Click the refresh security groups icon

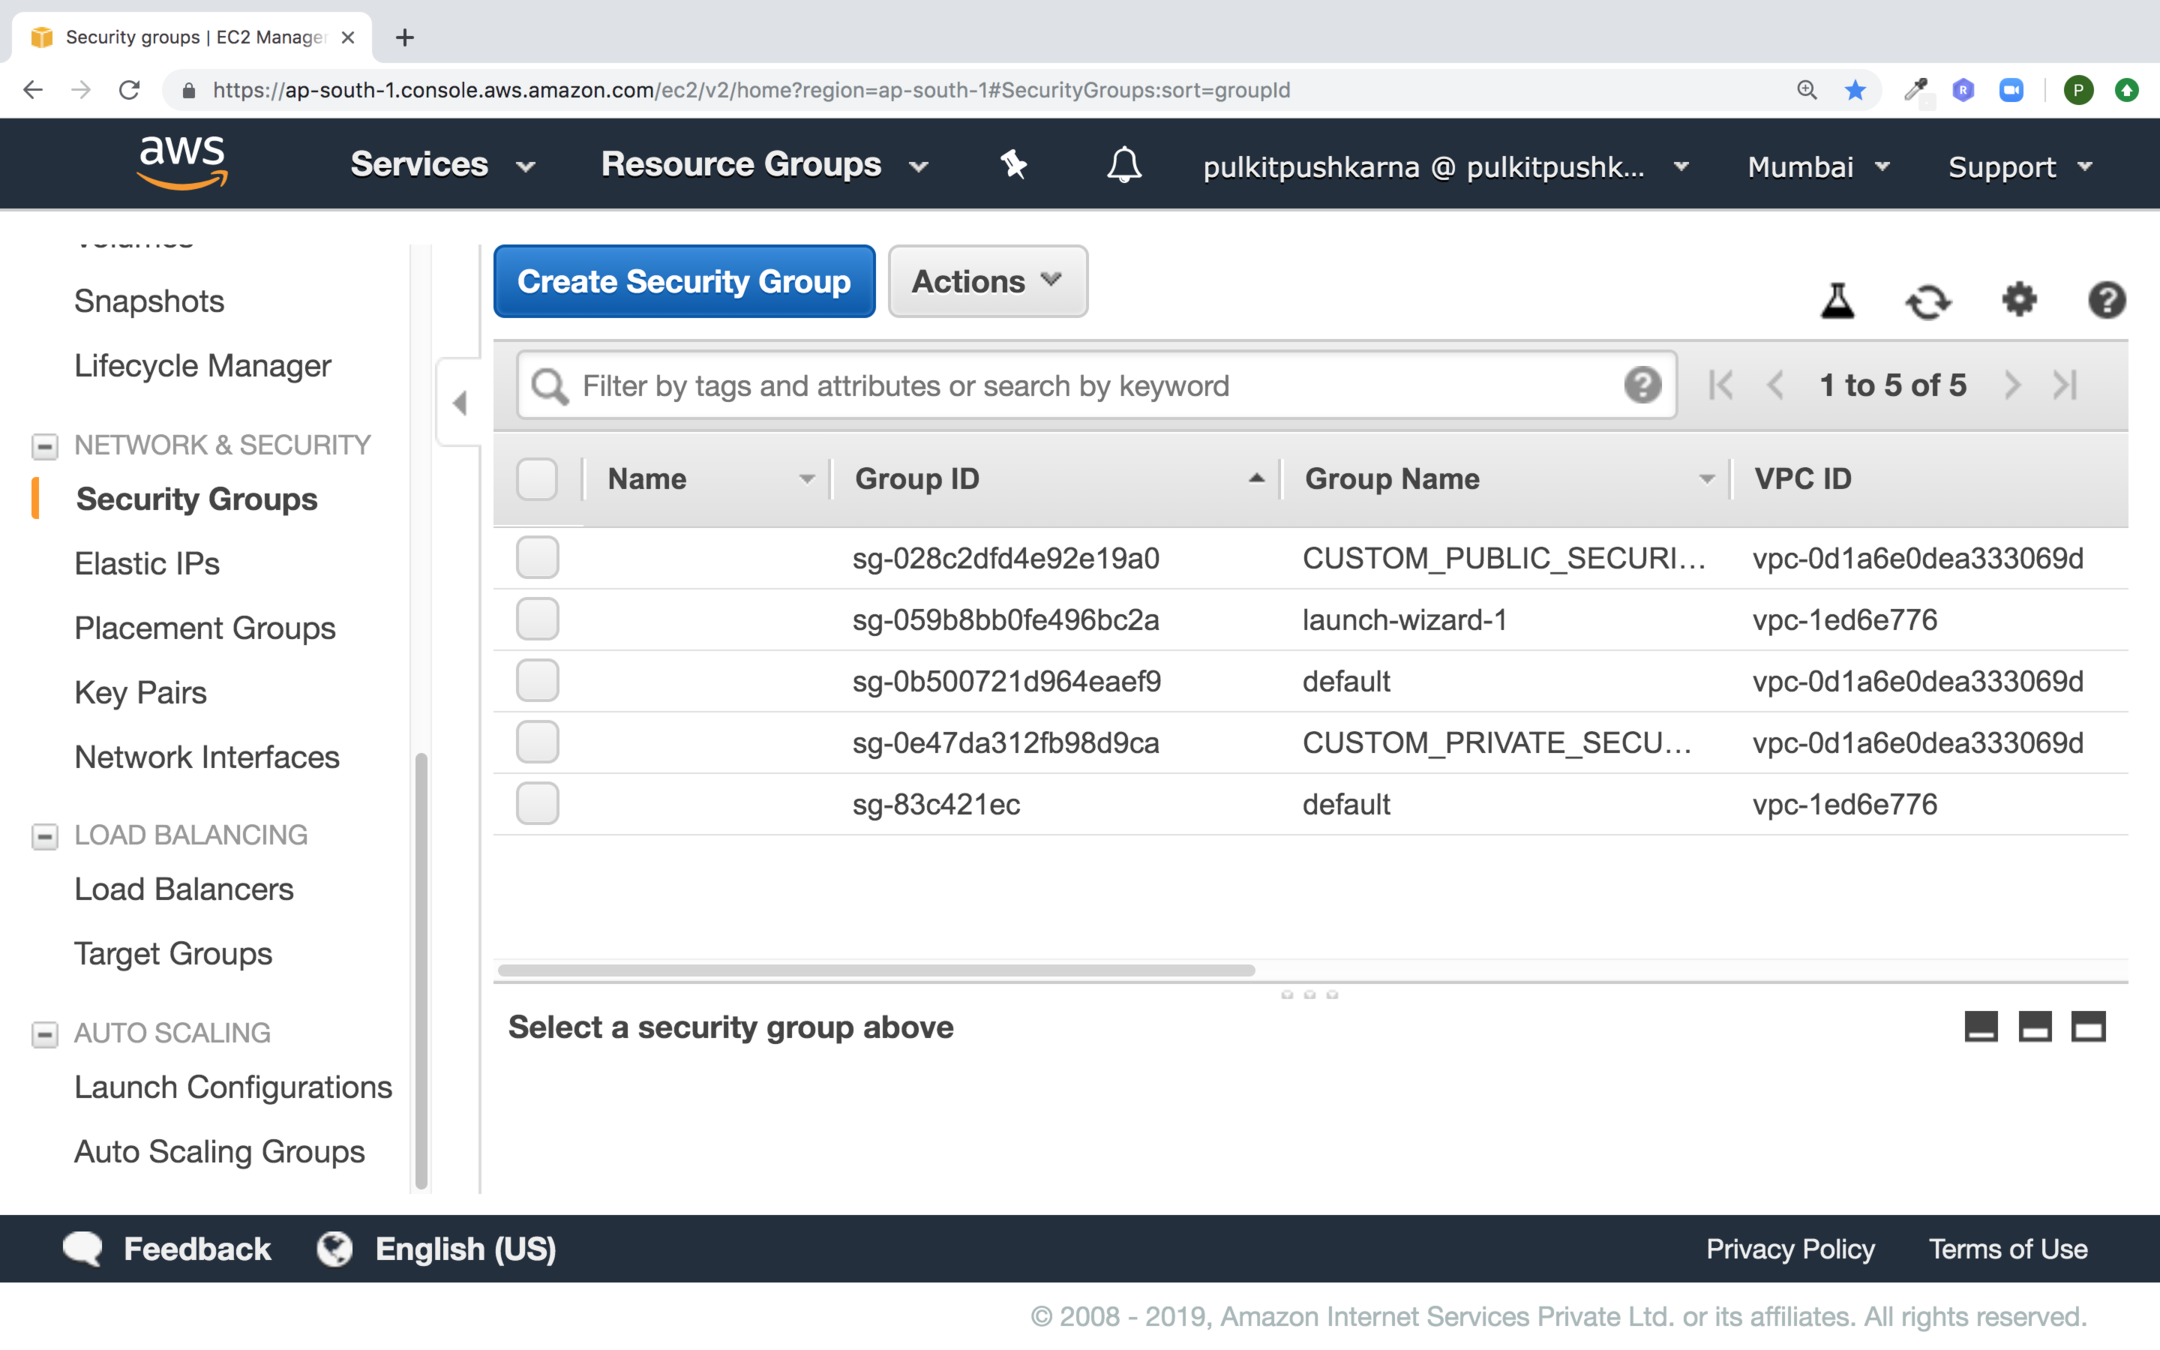pos(1927,301)
